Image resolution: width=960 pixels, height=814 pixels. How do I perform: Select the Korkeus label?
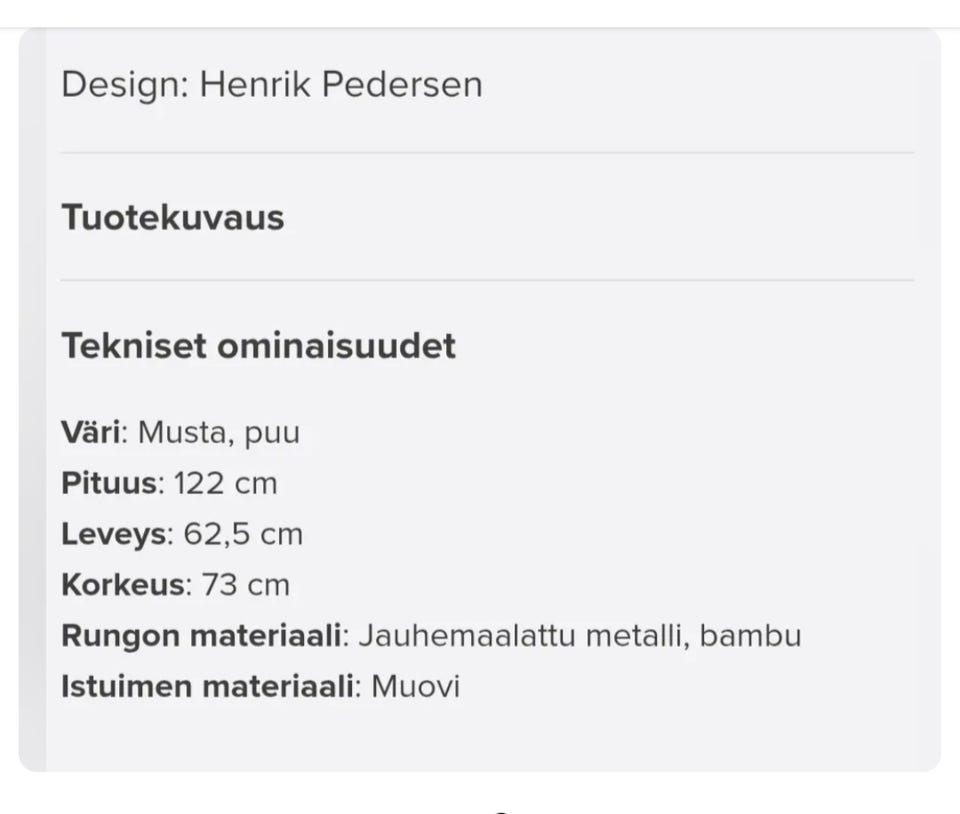[x=123, y=585]
